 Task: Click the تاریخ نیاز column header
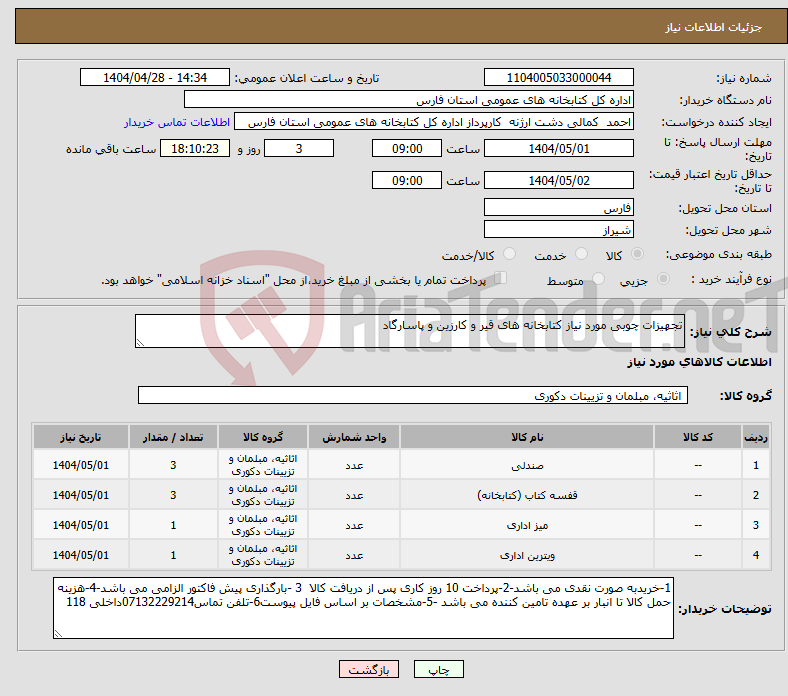click(81, 437)
